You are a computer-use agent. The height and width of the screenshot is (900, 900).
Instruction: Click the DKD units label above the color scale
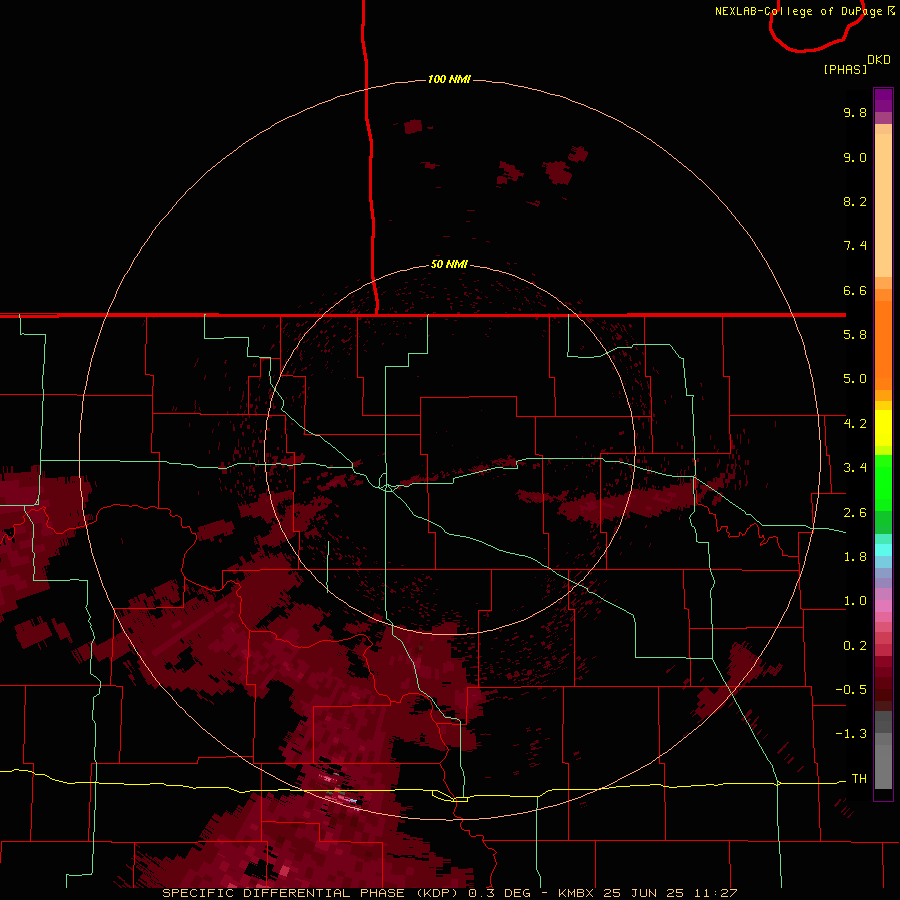(879, 60)
